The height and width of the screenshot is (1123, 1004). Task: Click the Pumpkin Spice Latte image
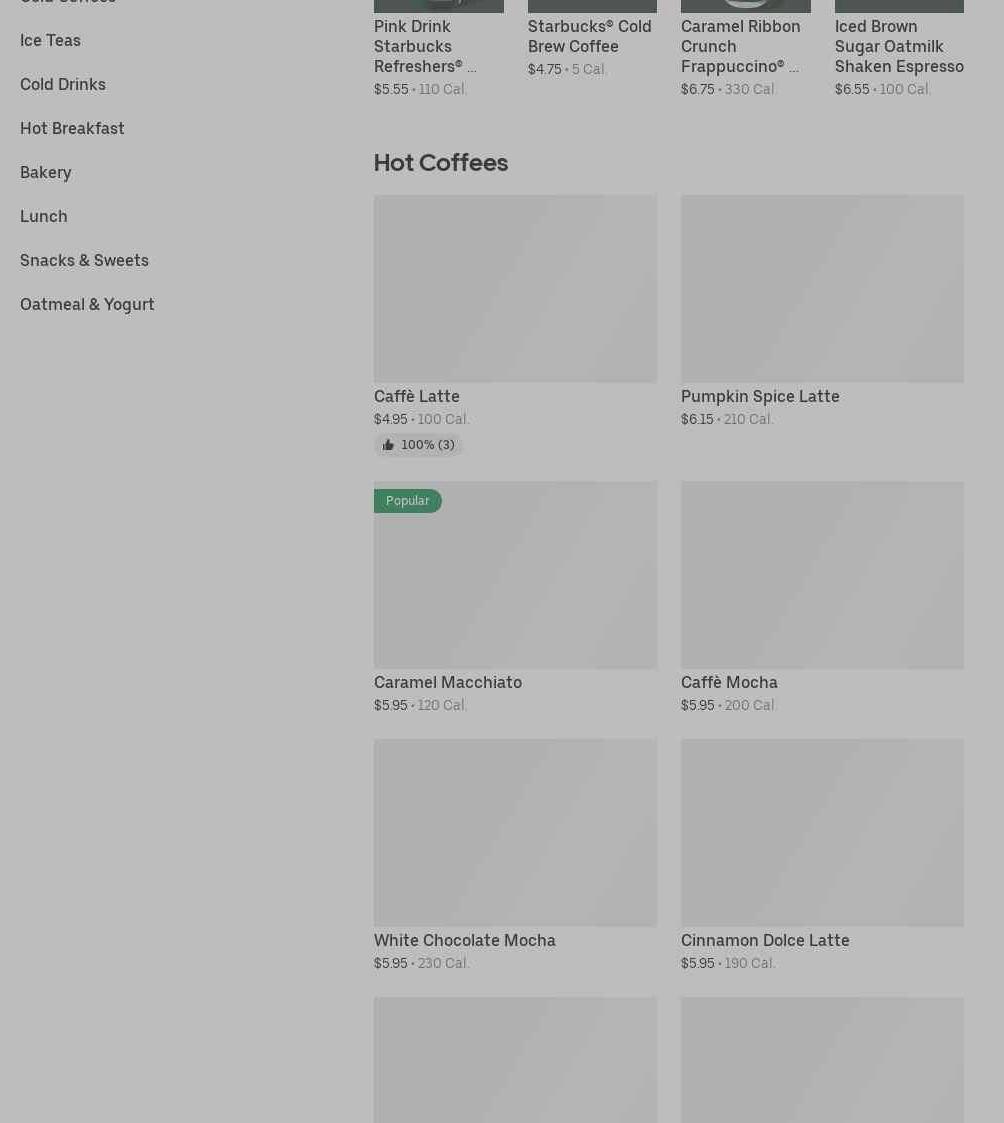tap(822, 288)
